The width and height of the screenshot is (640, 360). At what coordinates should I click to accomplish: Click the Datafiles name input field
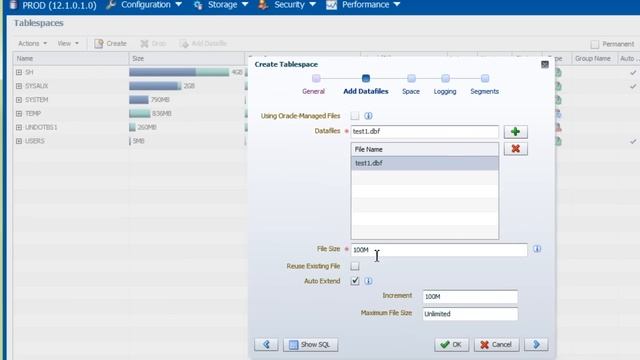pyautogui.click(x=424, y=131)
